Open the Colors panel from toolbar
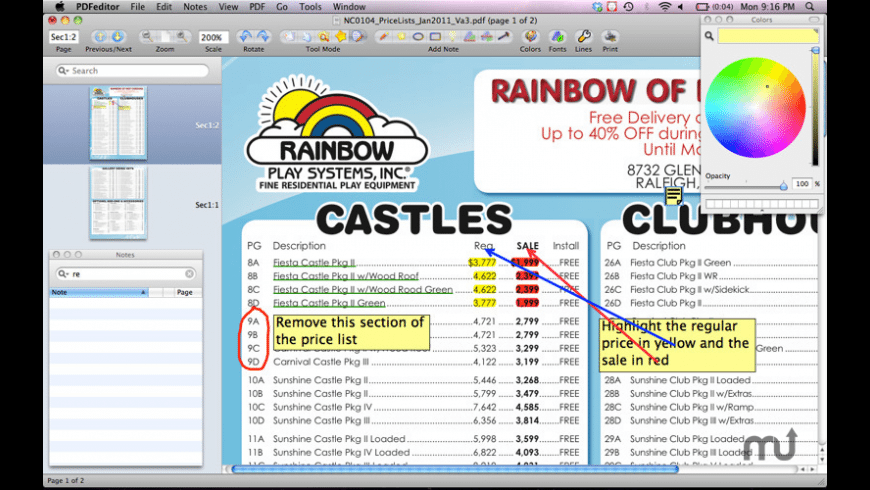The height and width of the screenshot is (490, 870). (530, 37)
